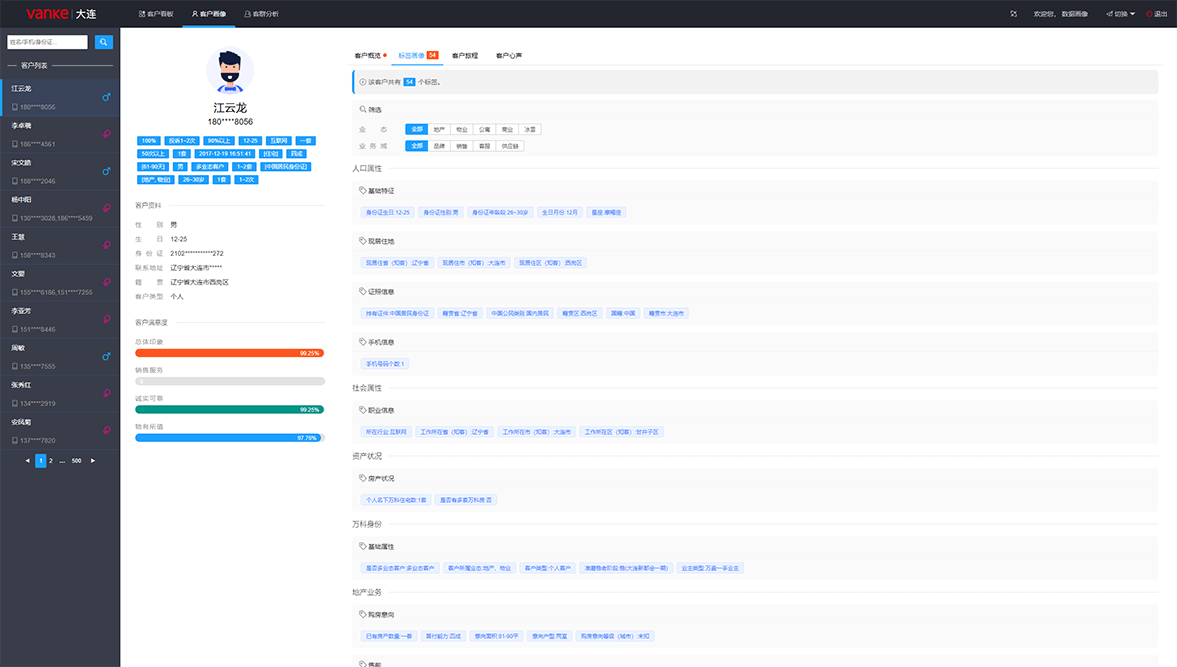Image resolution: width=1177 pixels, height=667 pixels.
Task: Switch to the 客户心声 tab
Action: [x=509, y=56]
